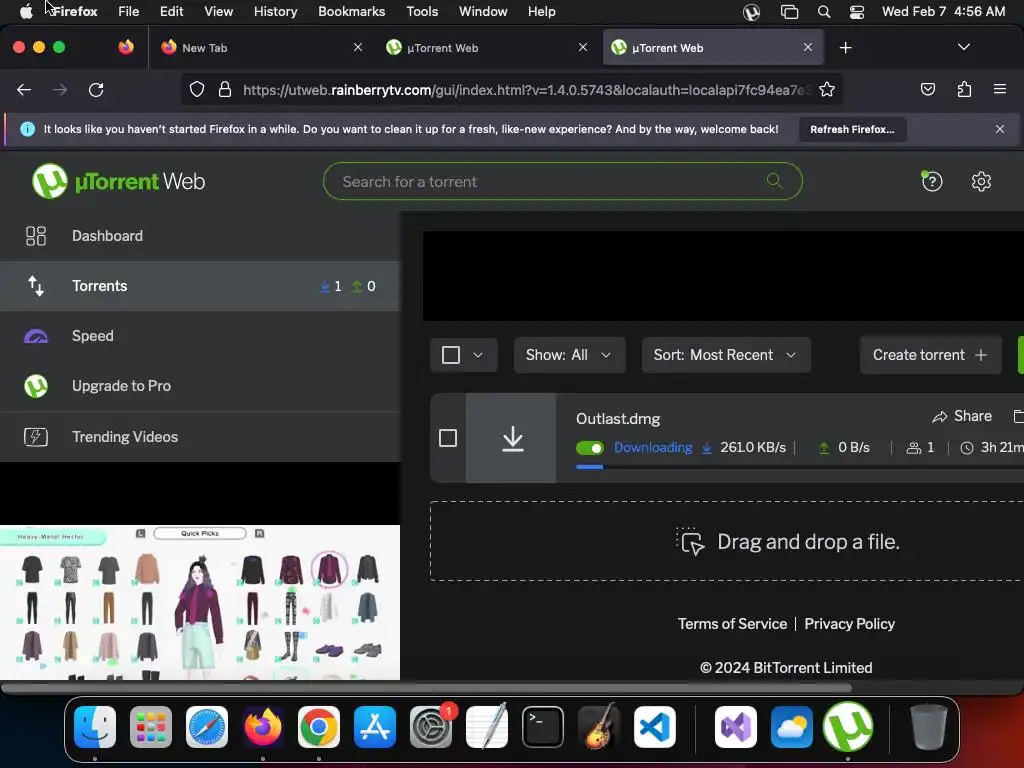Open the Sort: Most Recent dropdown
This screenshot has width=1024, height=768.
tap(726, 355)
